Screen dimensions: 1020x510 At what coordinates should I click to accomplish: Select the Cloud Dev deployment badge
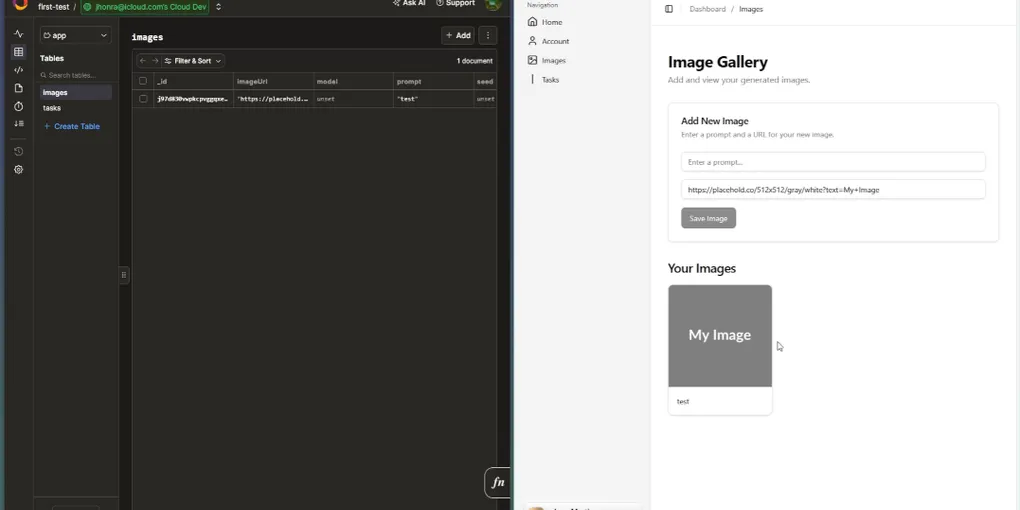[145, 7]
